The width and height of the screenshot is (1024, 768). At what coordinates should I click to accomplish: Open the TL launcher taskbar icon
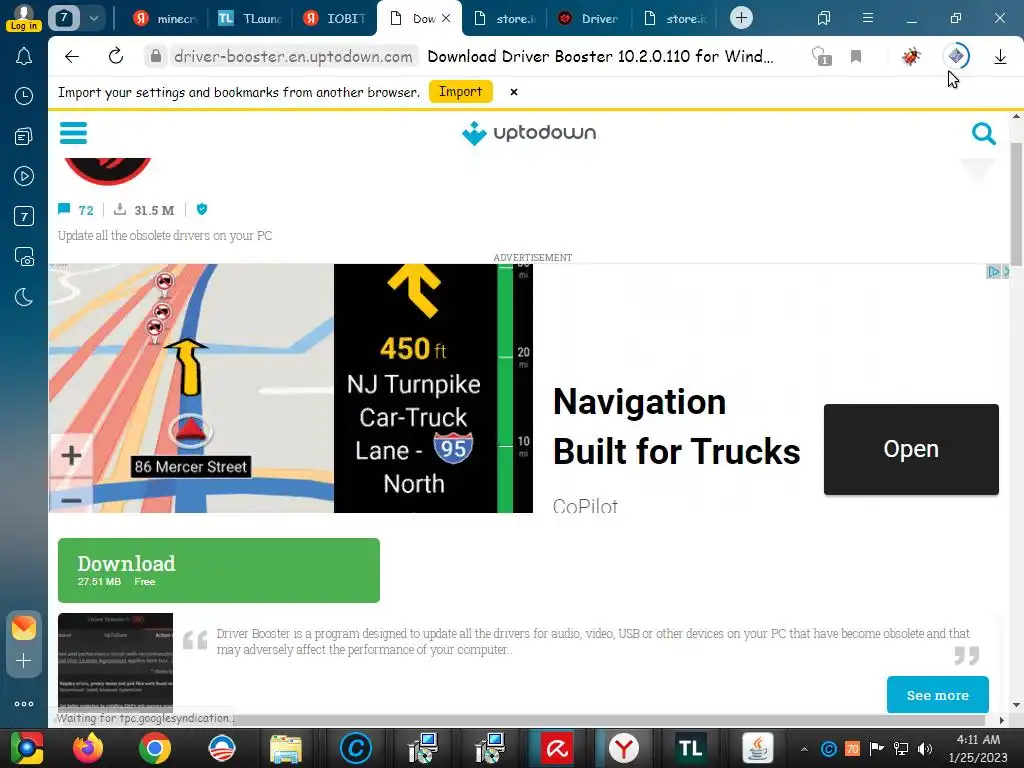point(690,748)
